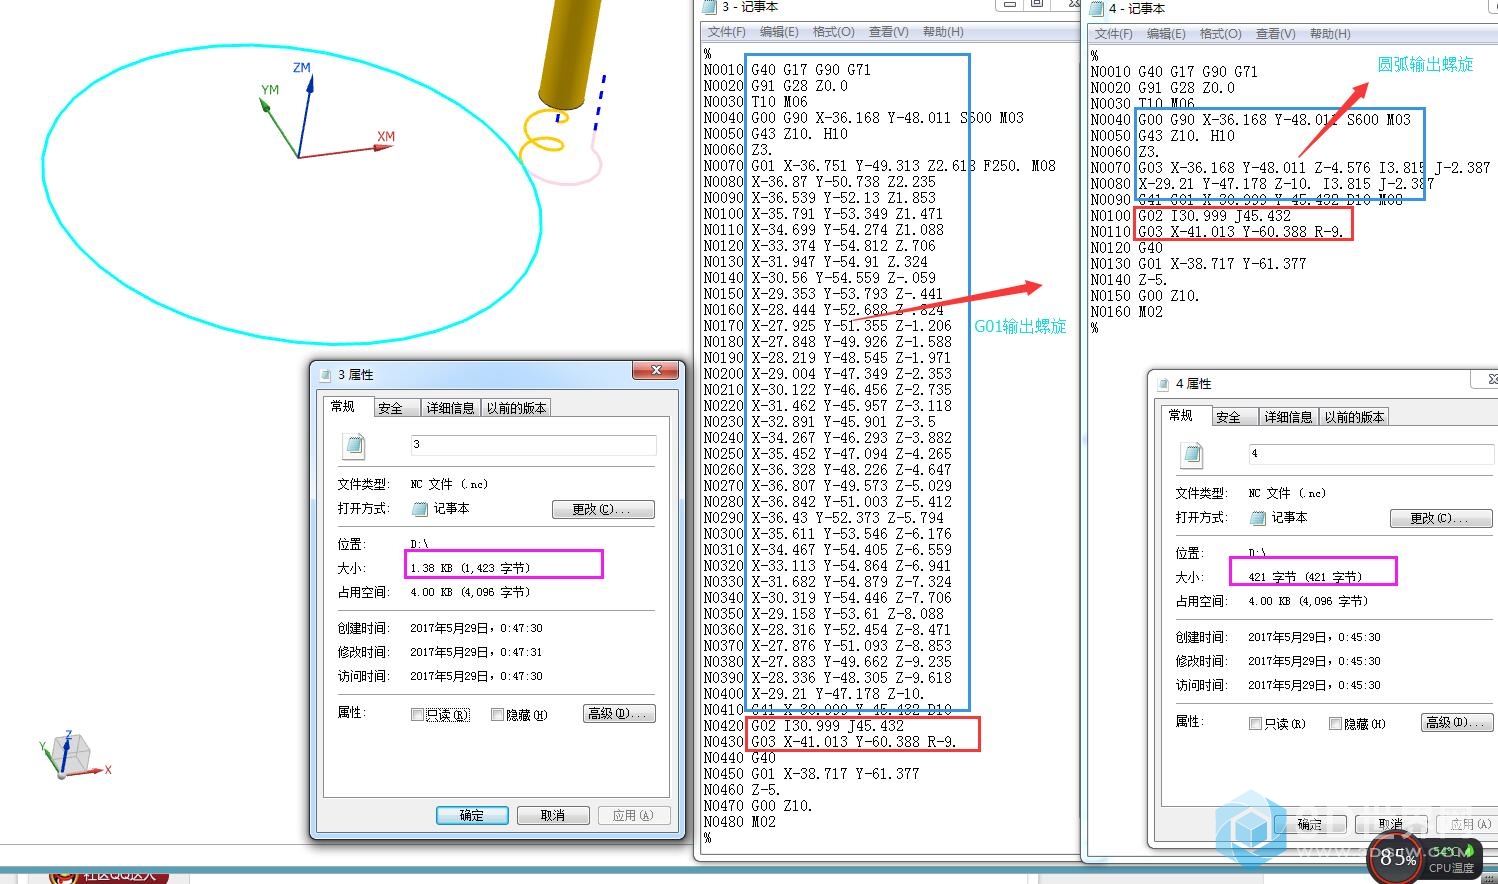This screenshot has height=884, width=1498.
Task: Click file name field showing 3
Action: click(533, 445)
